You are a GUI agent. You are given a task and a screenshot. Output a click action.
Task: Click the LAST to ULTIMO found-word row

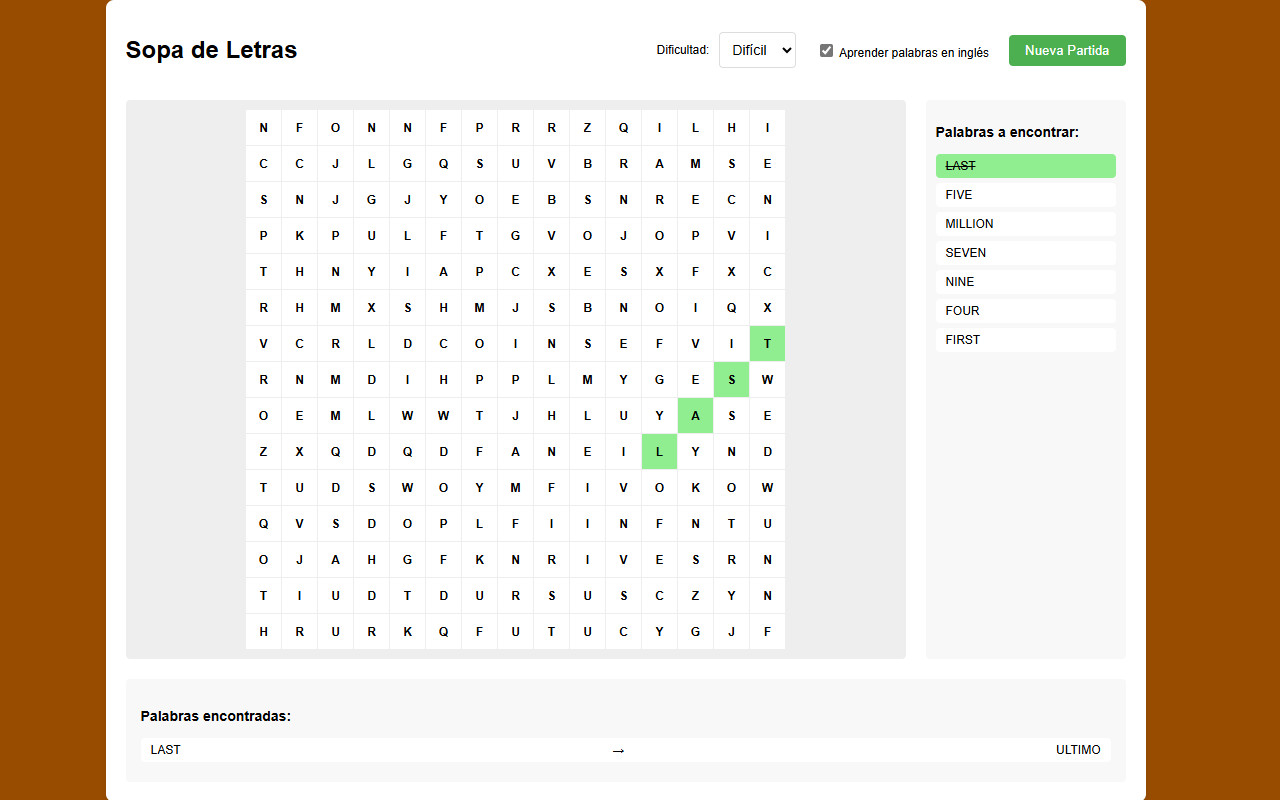coord(625,750)
